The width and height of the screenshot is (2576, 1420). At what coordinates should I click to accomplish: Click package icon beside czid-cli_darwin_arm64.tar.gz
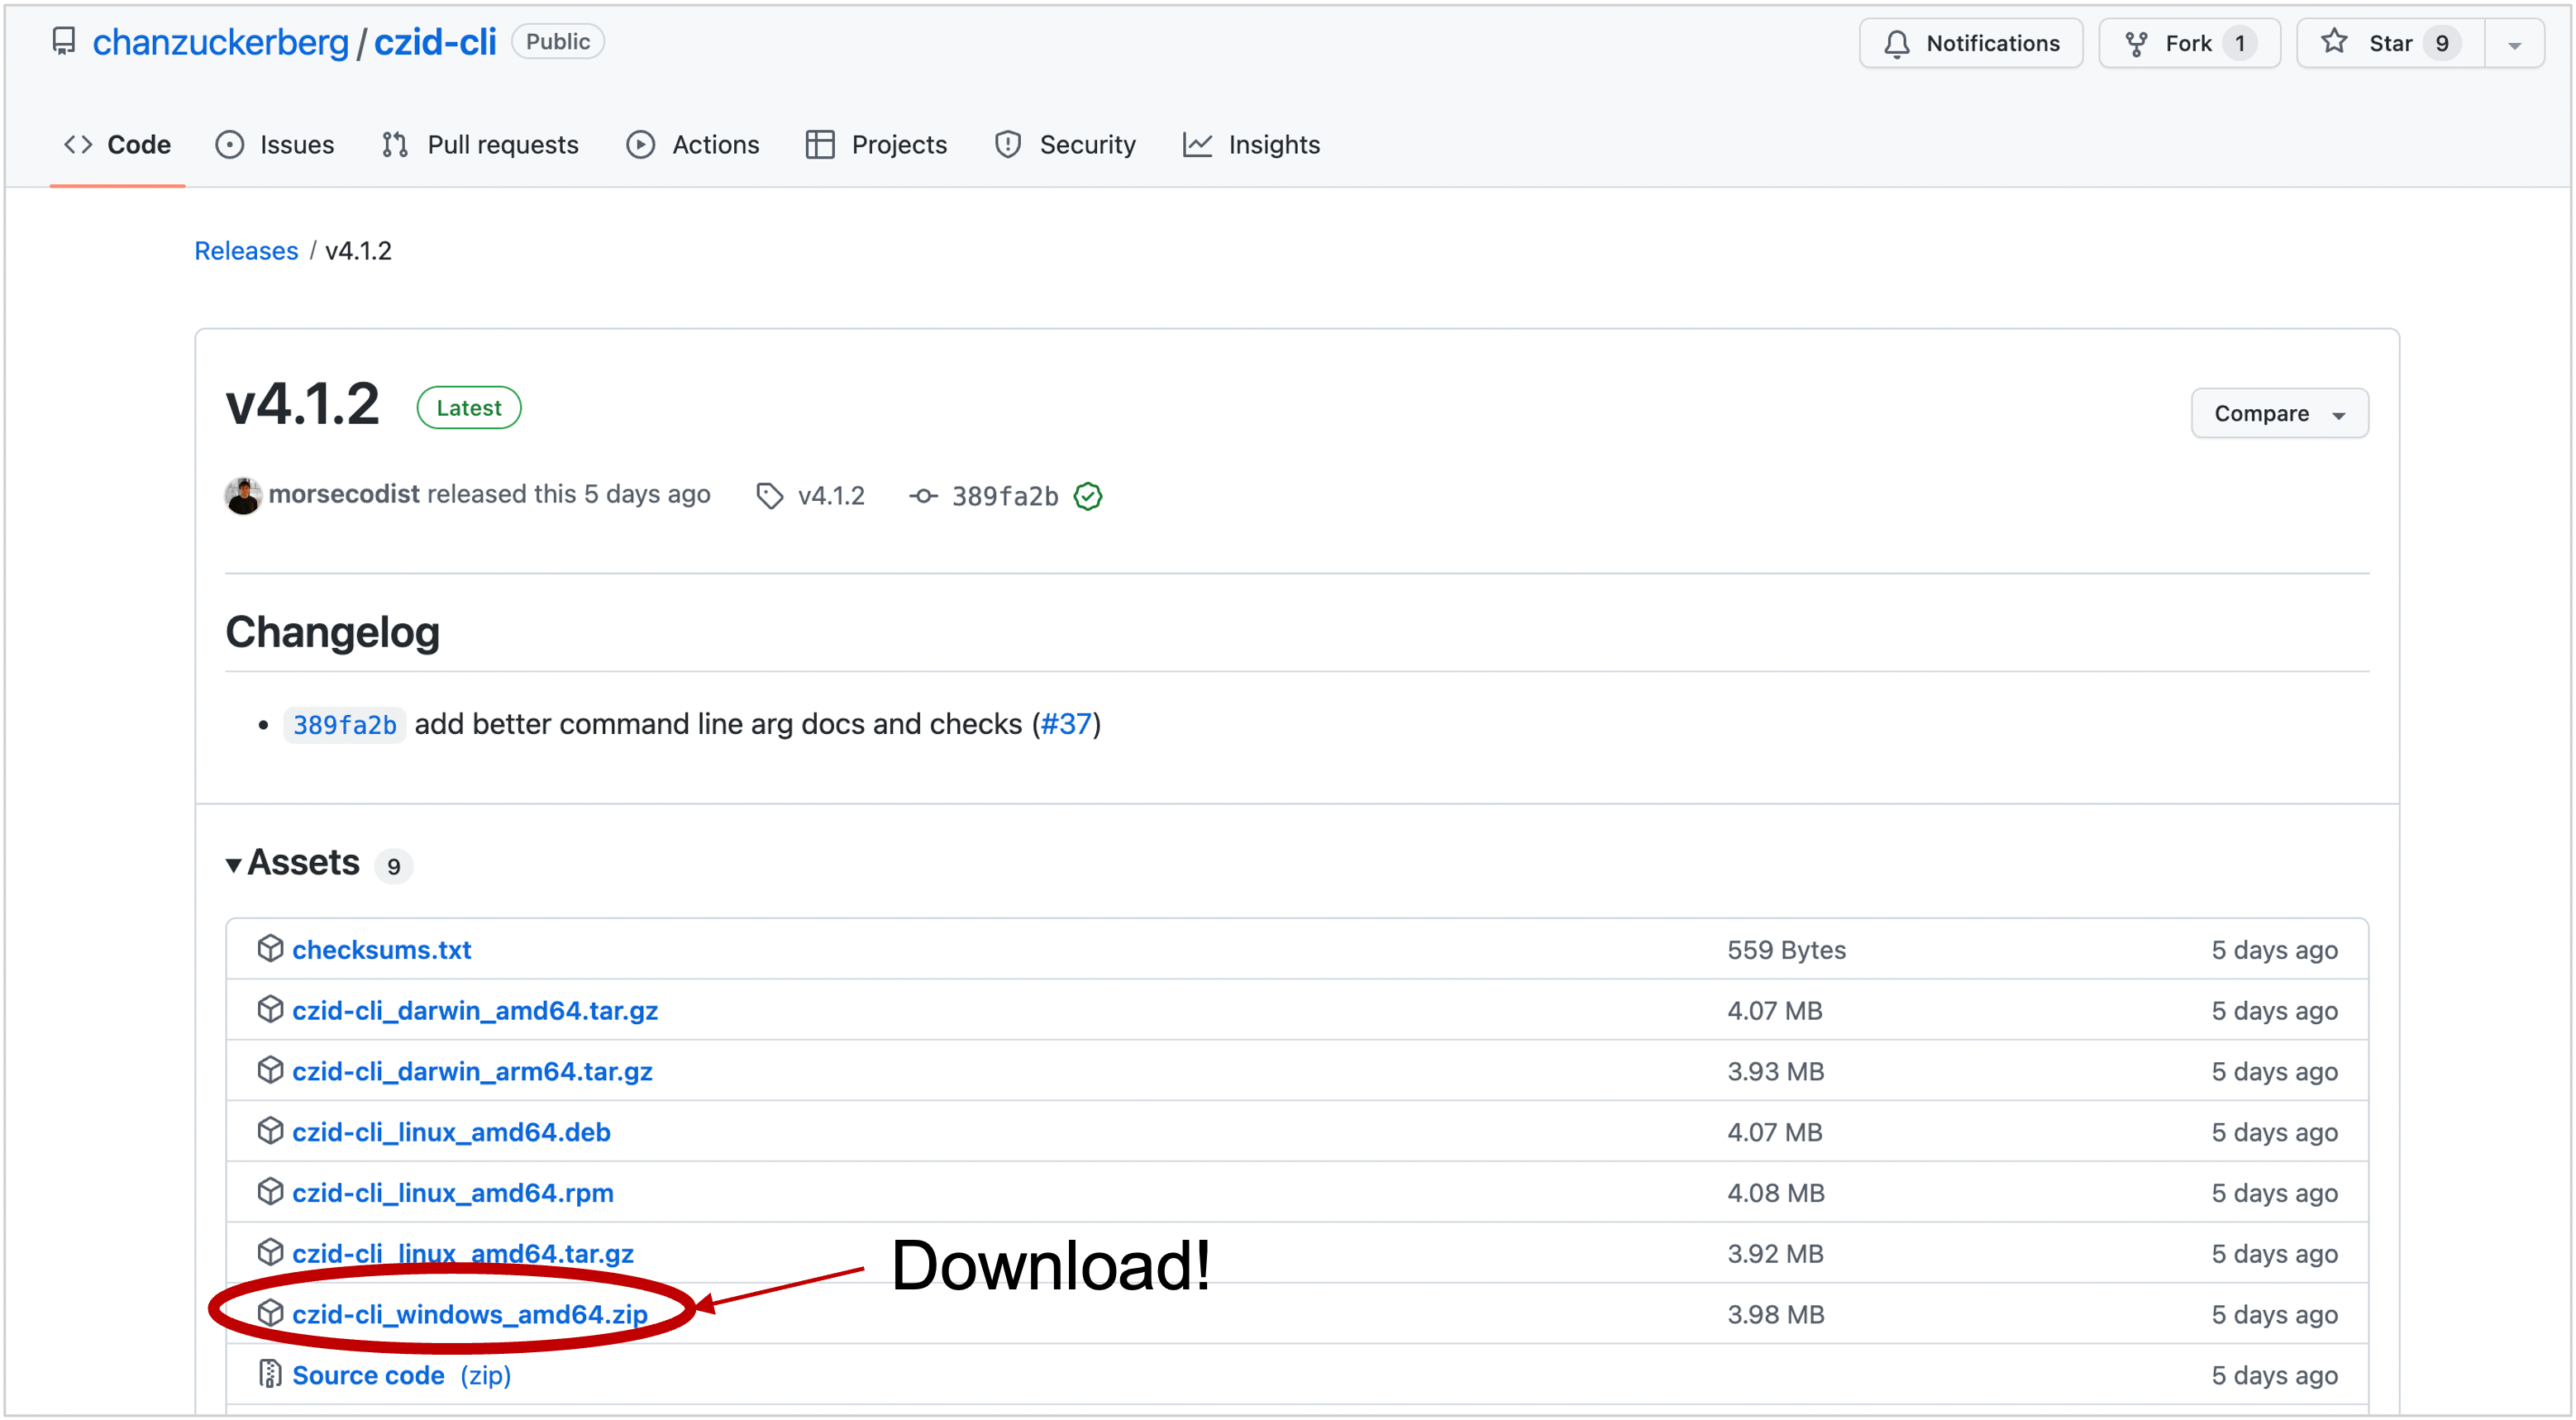tap(270, 1070)
